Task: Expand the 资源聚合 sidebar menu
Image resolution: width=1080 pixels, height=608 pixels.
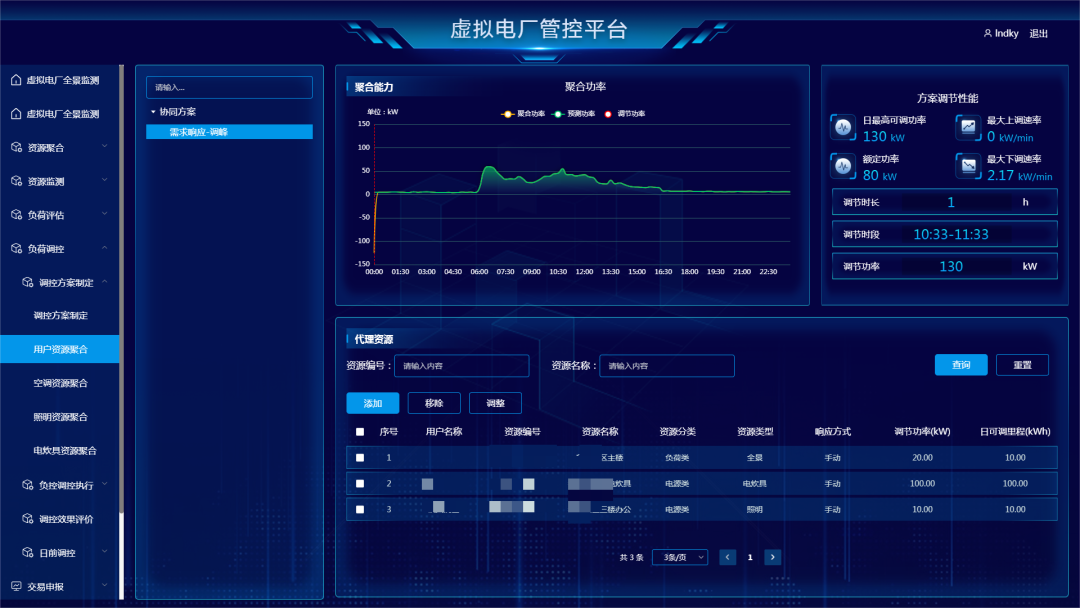Action: point(104,147)
